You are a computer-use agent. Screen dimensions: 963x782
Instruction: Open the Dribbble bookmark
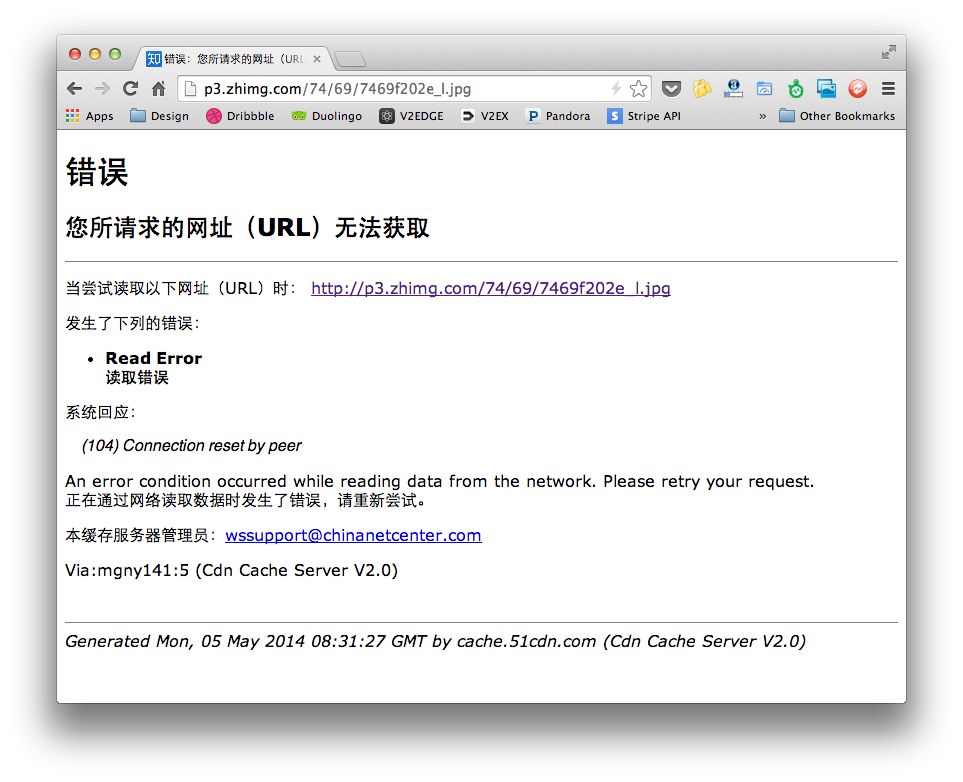(x=240, y=116)
